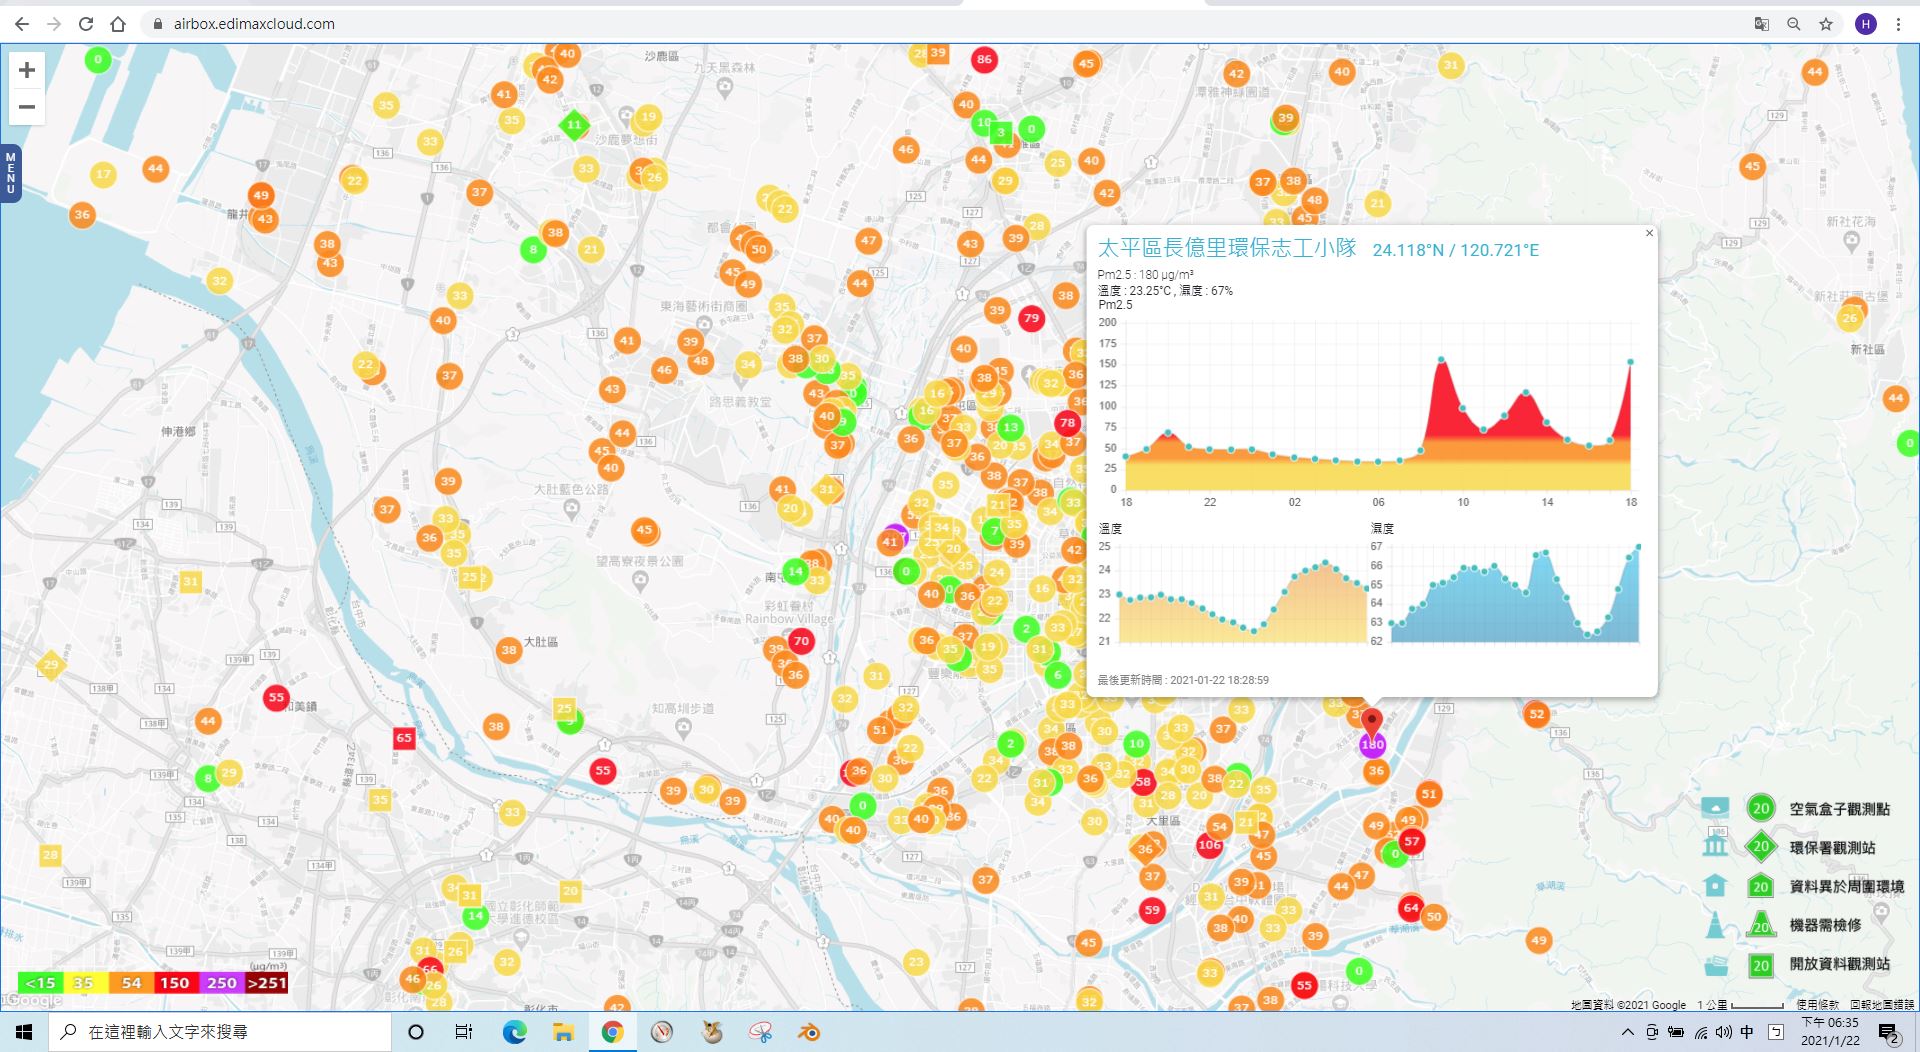Open the red 106 sensor marker
The width and height of the screenshot is (1920, 1052).
point(1209,845)
